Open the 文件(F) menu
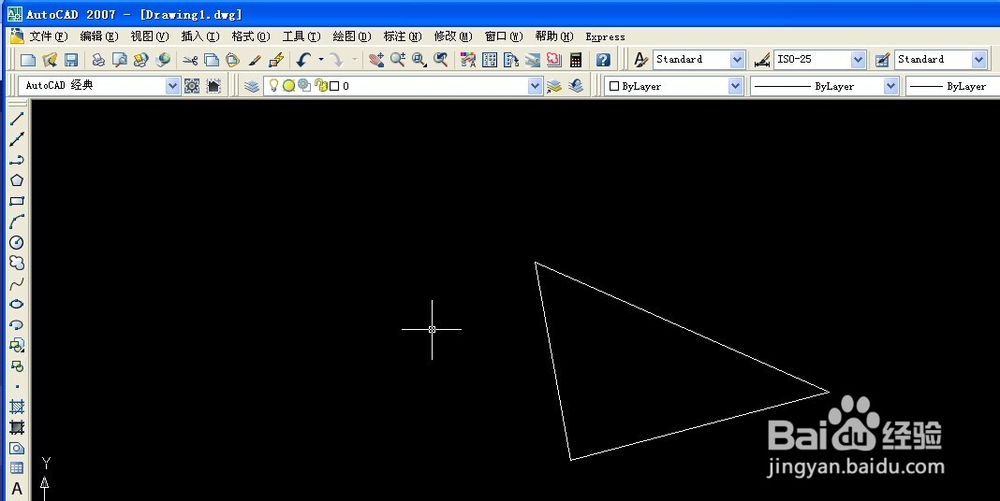This screenshot has width=1000, height=501. pos(48,36)
